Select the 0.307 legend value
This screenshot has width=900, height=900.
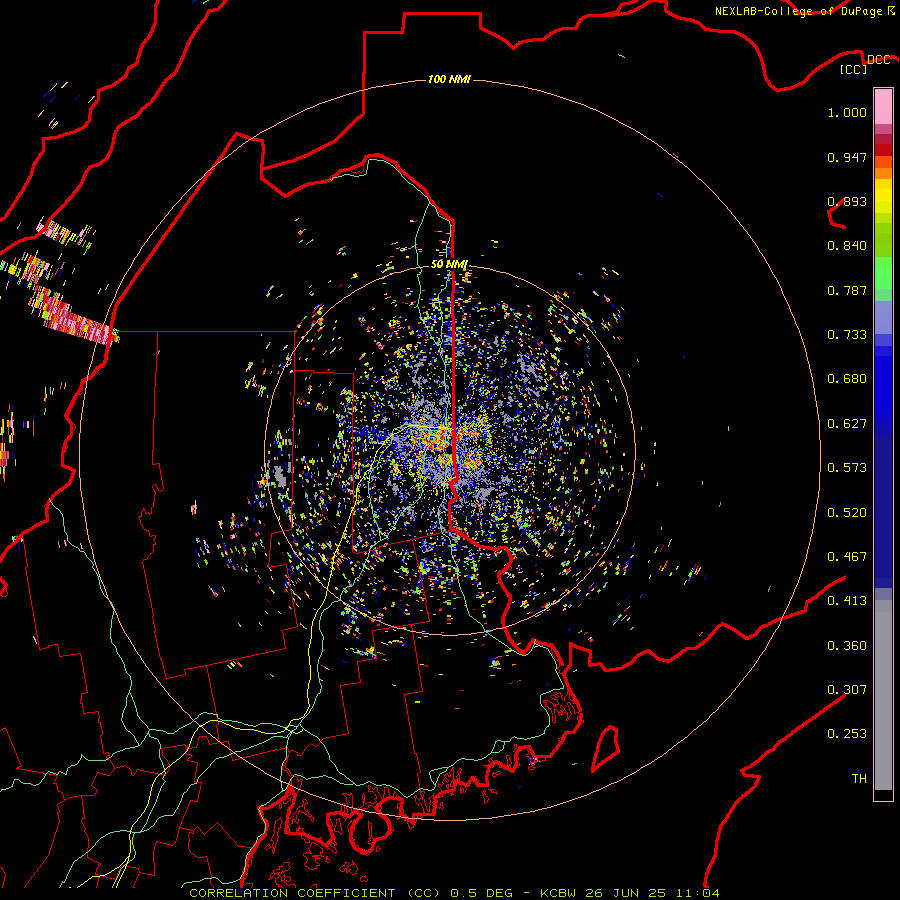click(x=847, y=690)
